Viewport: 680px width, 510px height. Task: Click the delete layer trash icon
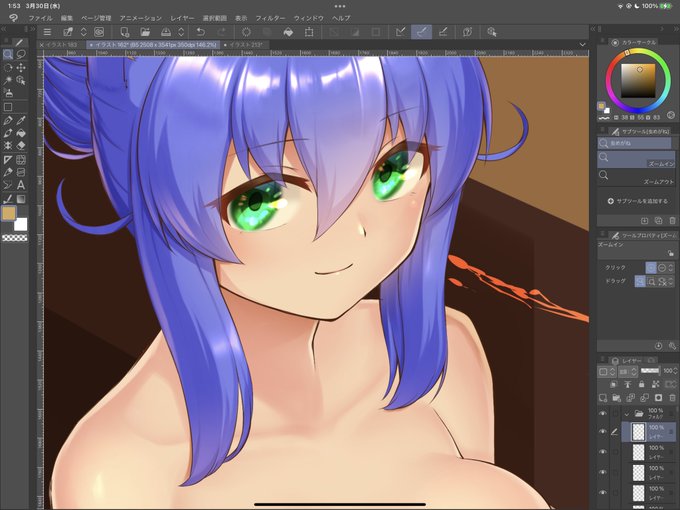(672, 398)
